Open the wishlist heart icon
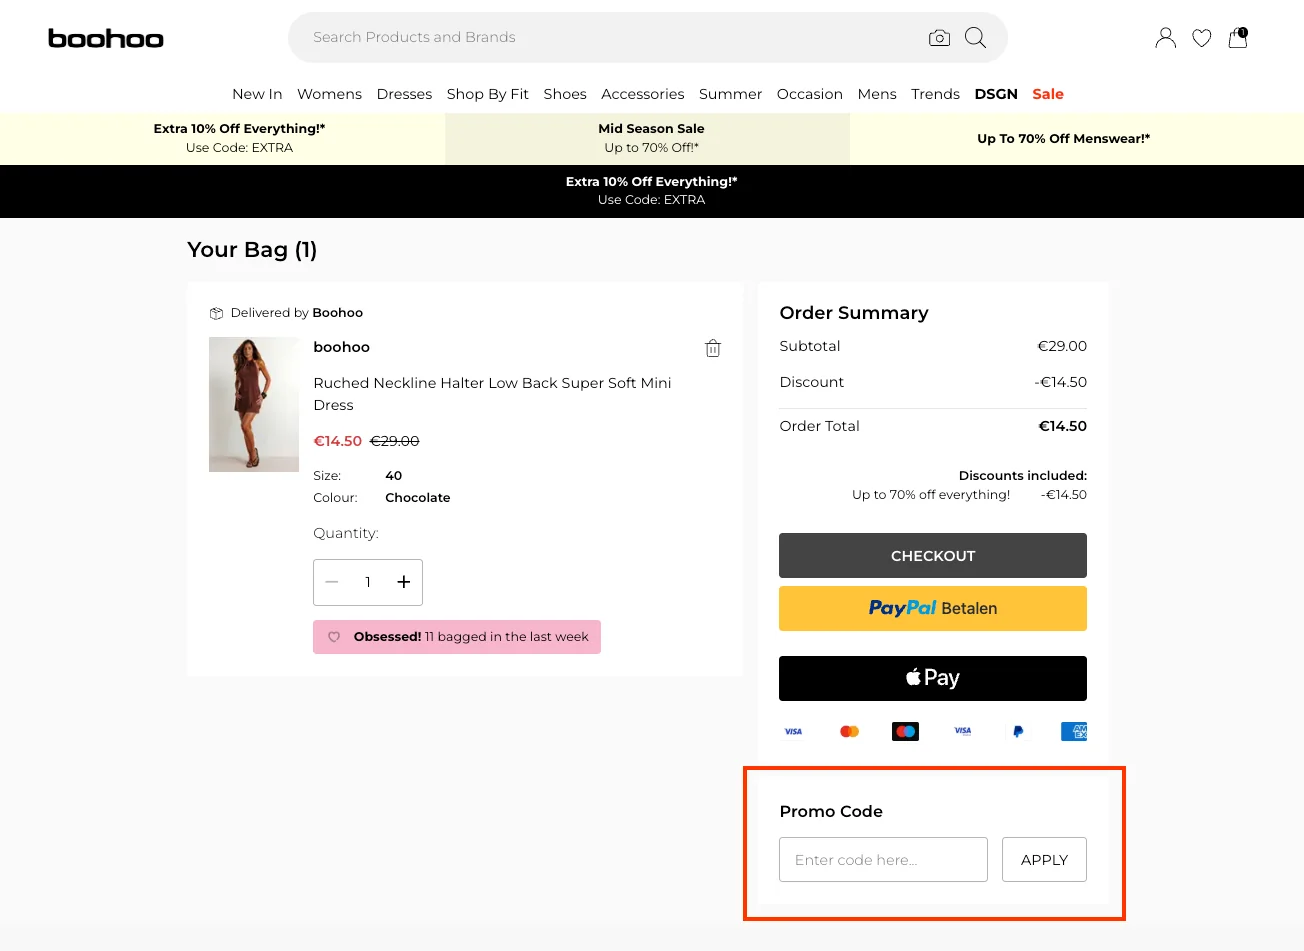This screenshot has height=951, width=1304. [x=1202, y=38]
